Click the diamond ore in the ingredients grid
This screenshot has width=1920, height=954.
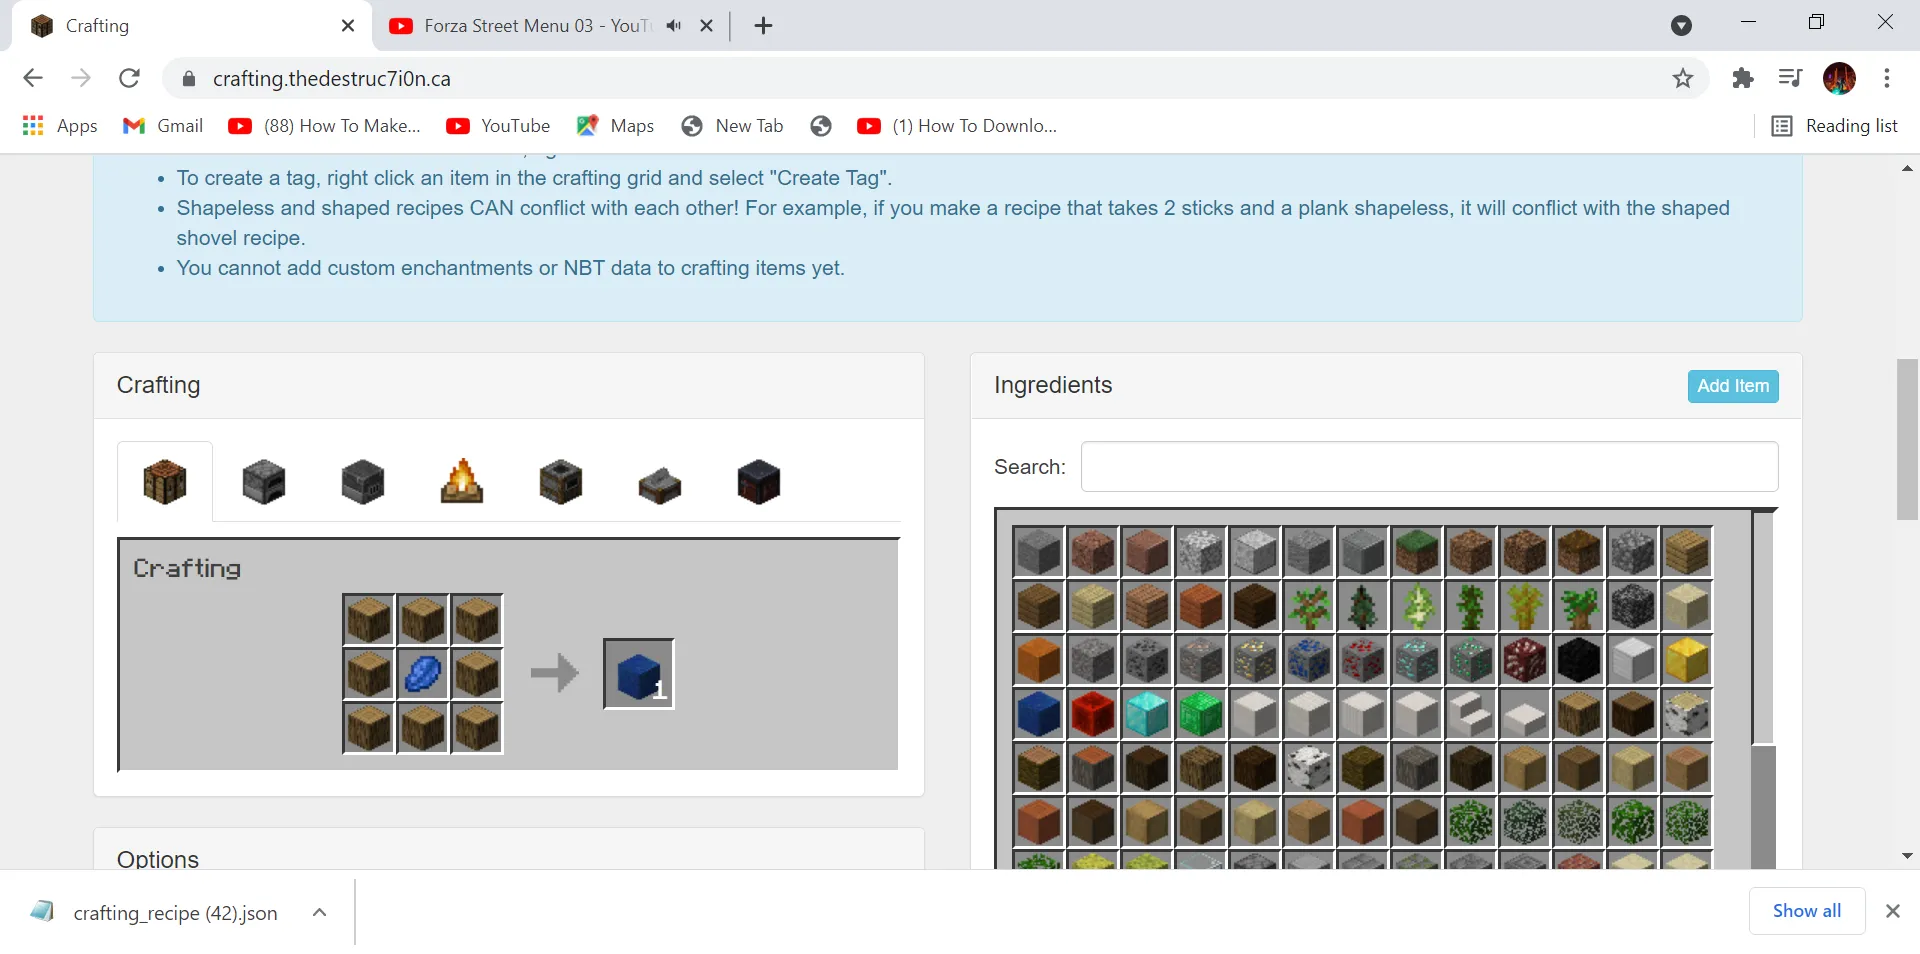(x=1417, y=661)
